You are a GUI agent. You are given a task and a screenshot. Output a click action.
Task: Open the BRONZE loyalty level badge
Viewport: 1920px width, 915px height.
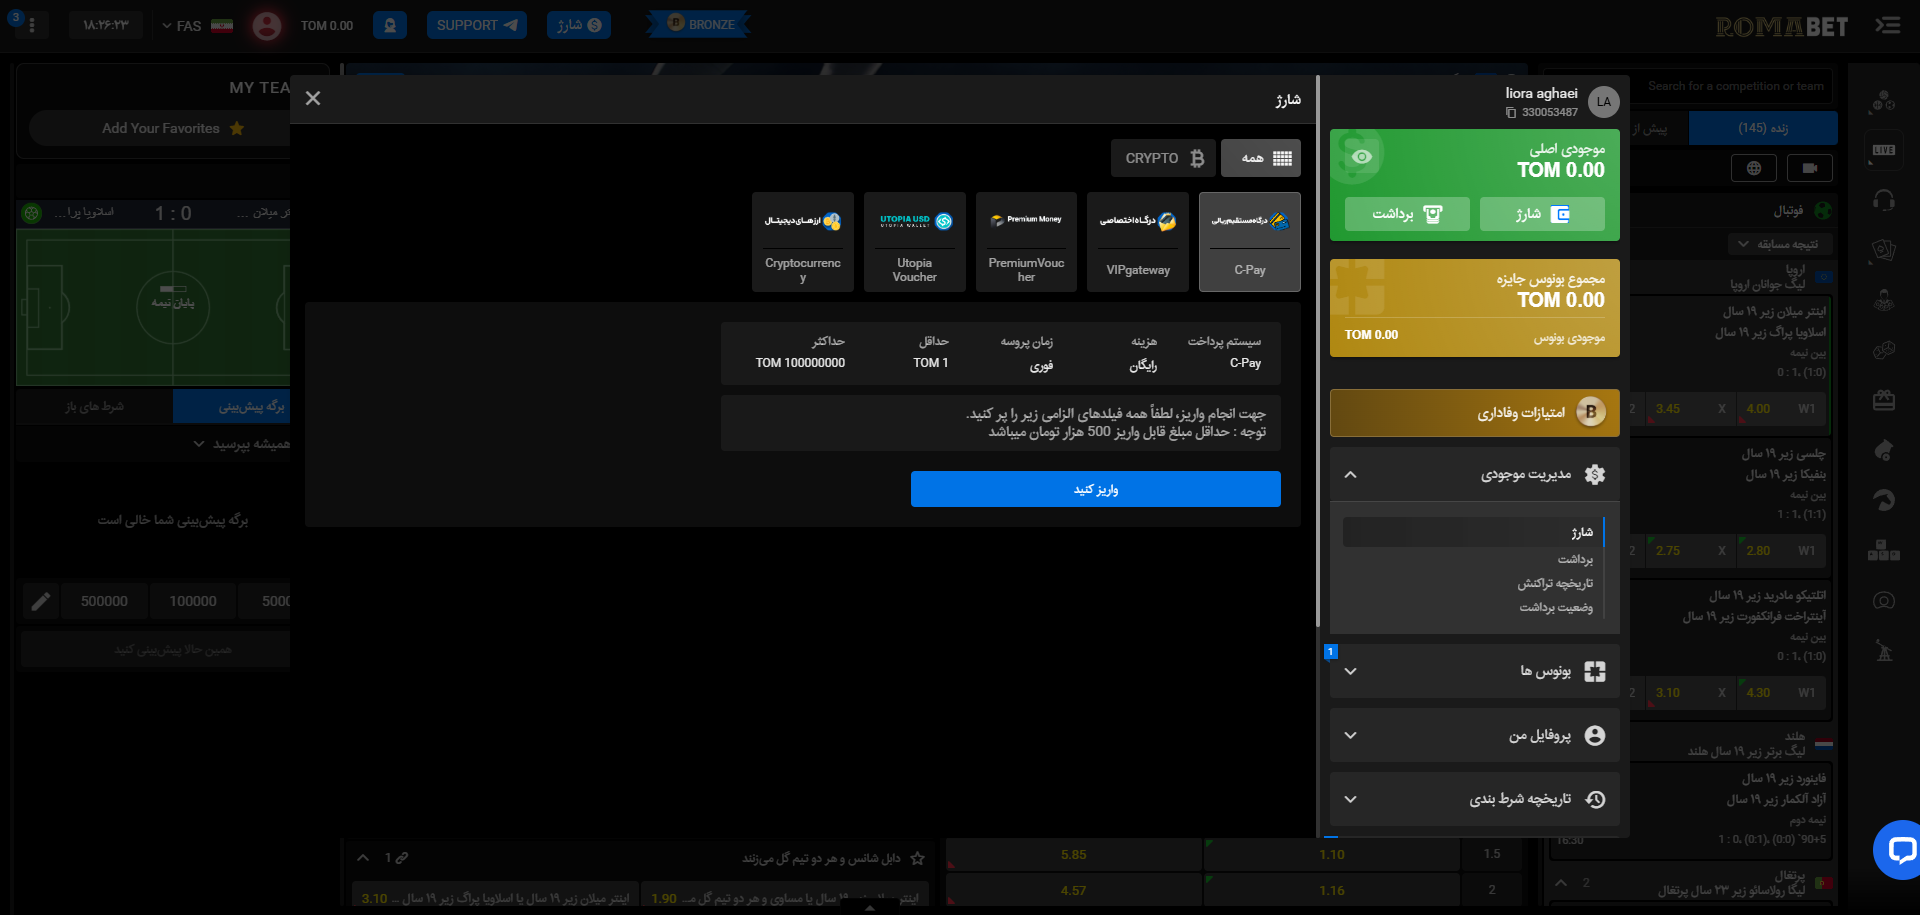tap(700, 24)
